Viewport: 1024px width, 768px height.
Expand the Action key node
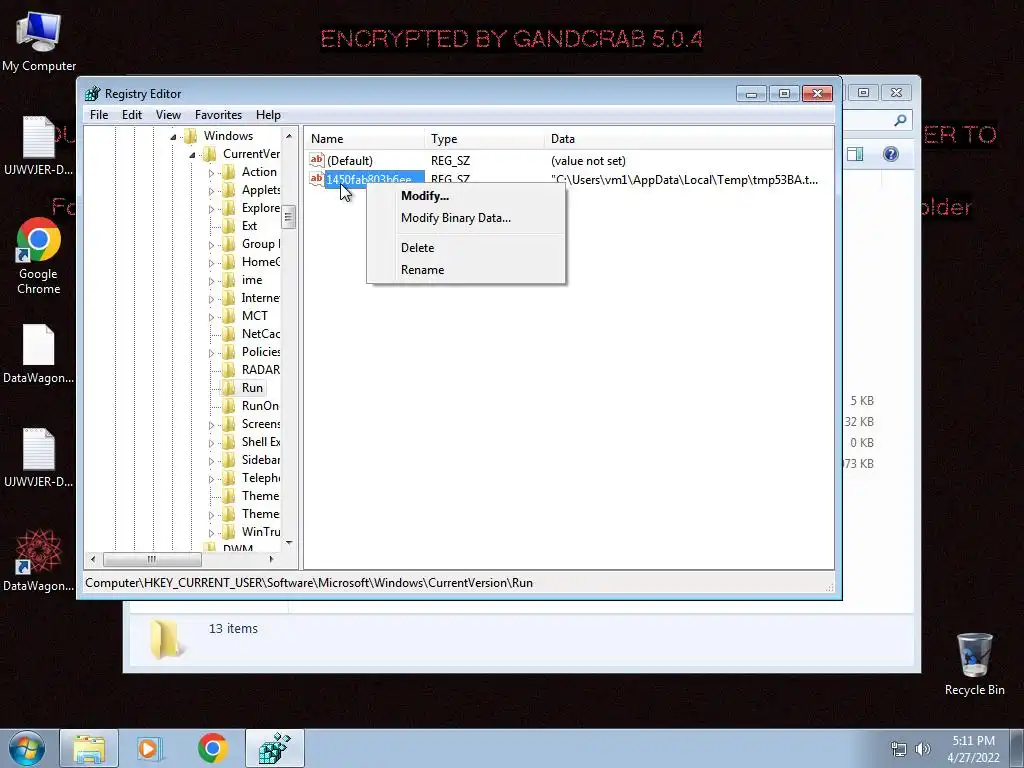(211, 173)
